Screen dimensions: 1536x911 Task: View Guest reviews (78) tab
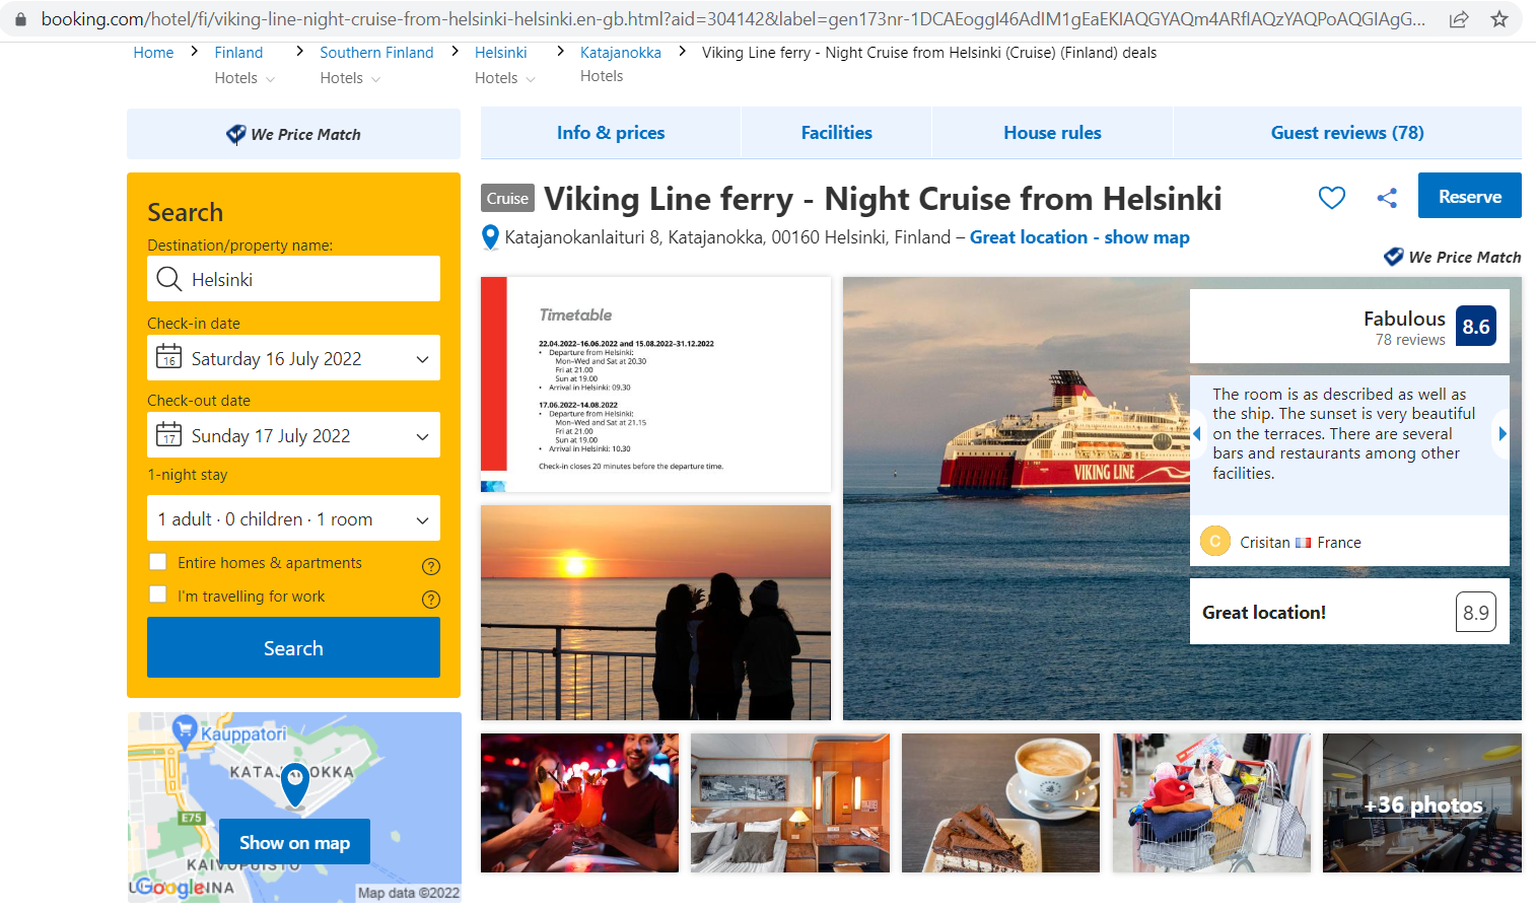click(x=1347, y=133)
